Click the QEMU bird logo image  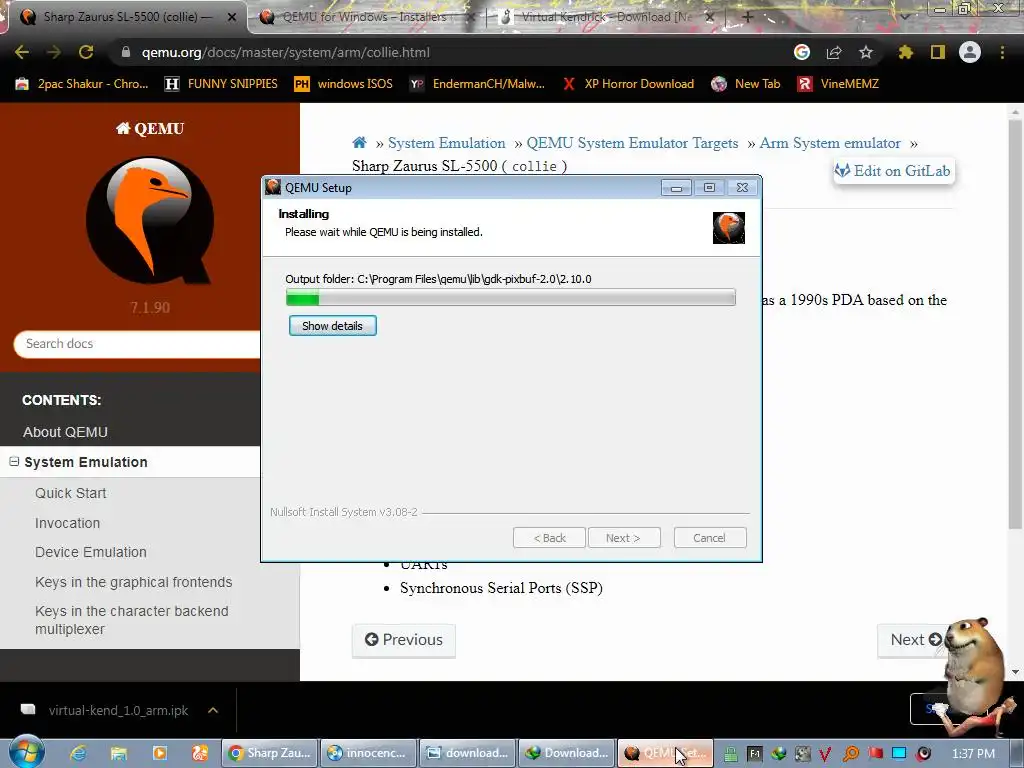pyautogui.click(x=150, y=220)
